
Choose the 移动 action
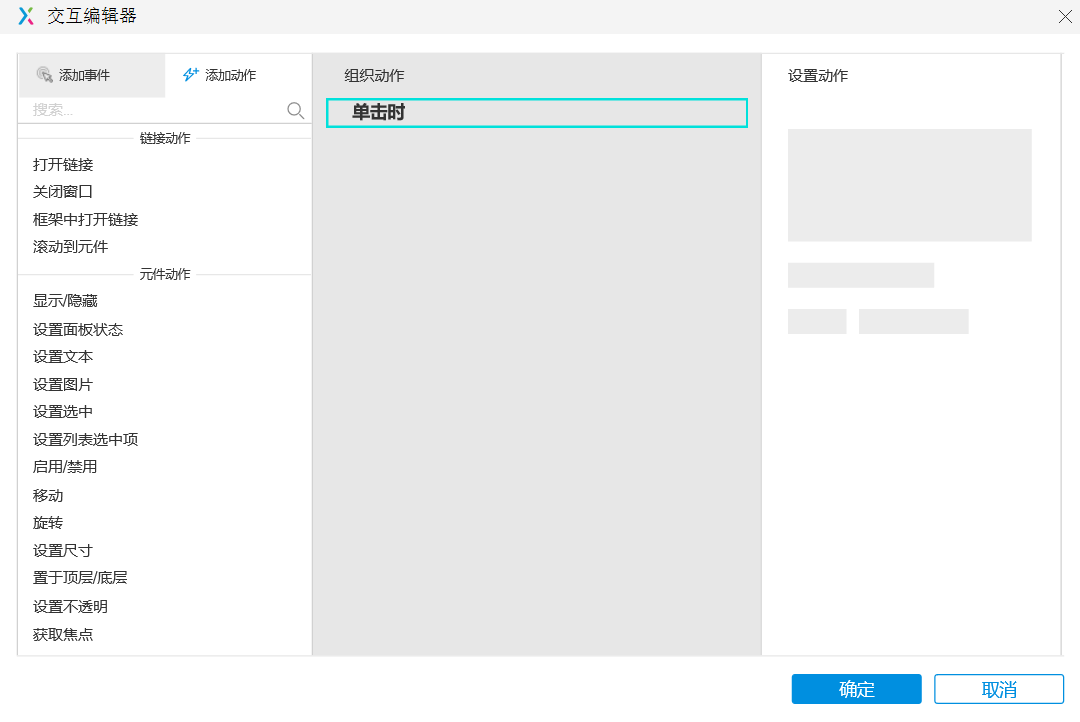[48, 496]
